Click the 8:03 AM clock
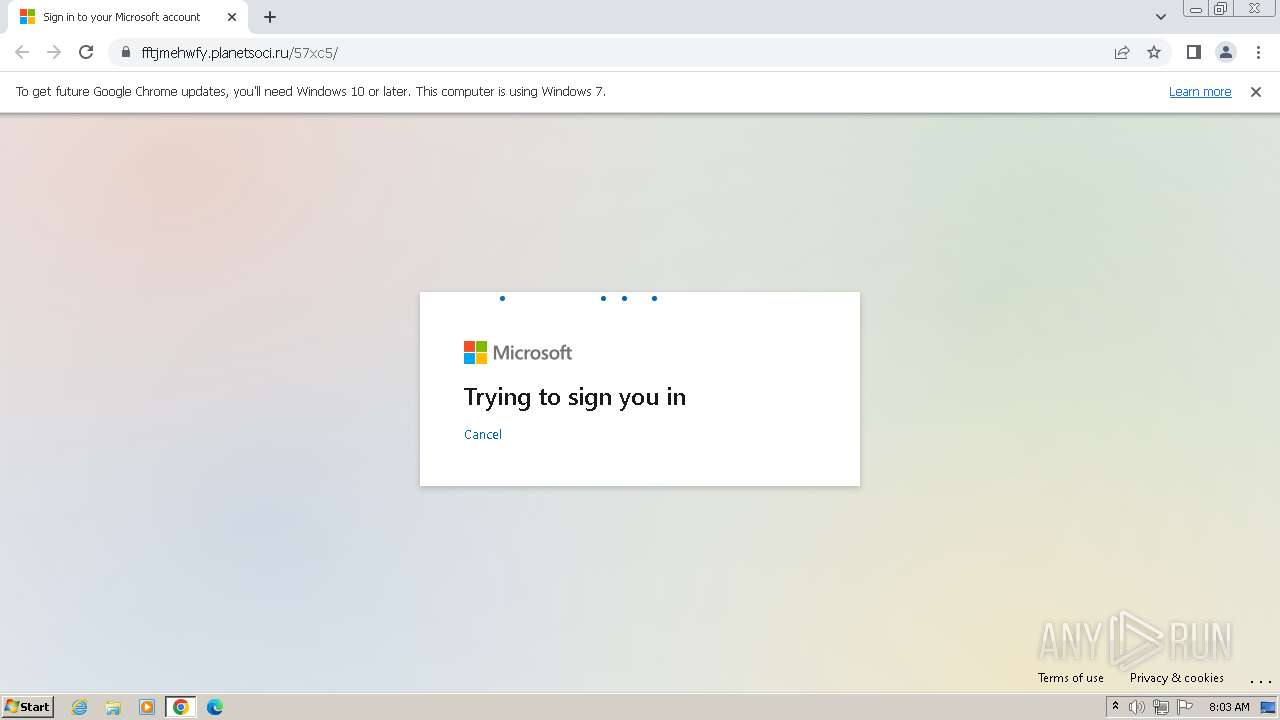The width and height of the screenshot is (1280, 720). [x=1229, y=707]
